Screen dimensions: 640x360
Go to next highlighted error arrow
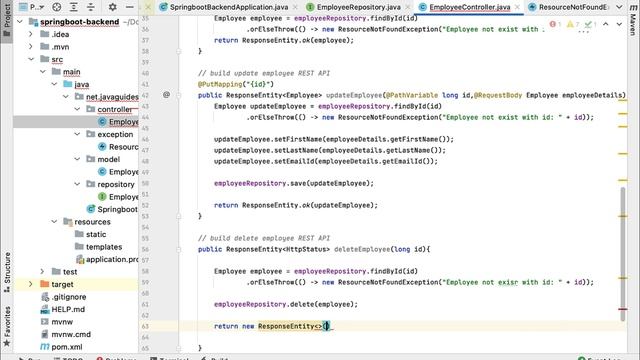click(619, 24)
